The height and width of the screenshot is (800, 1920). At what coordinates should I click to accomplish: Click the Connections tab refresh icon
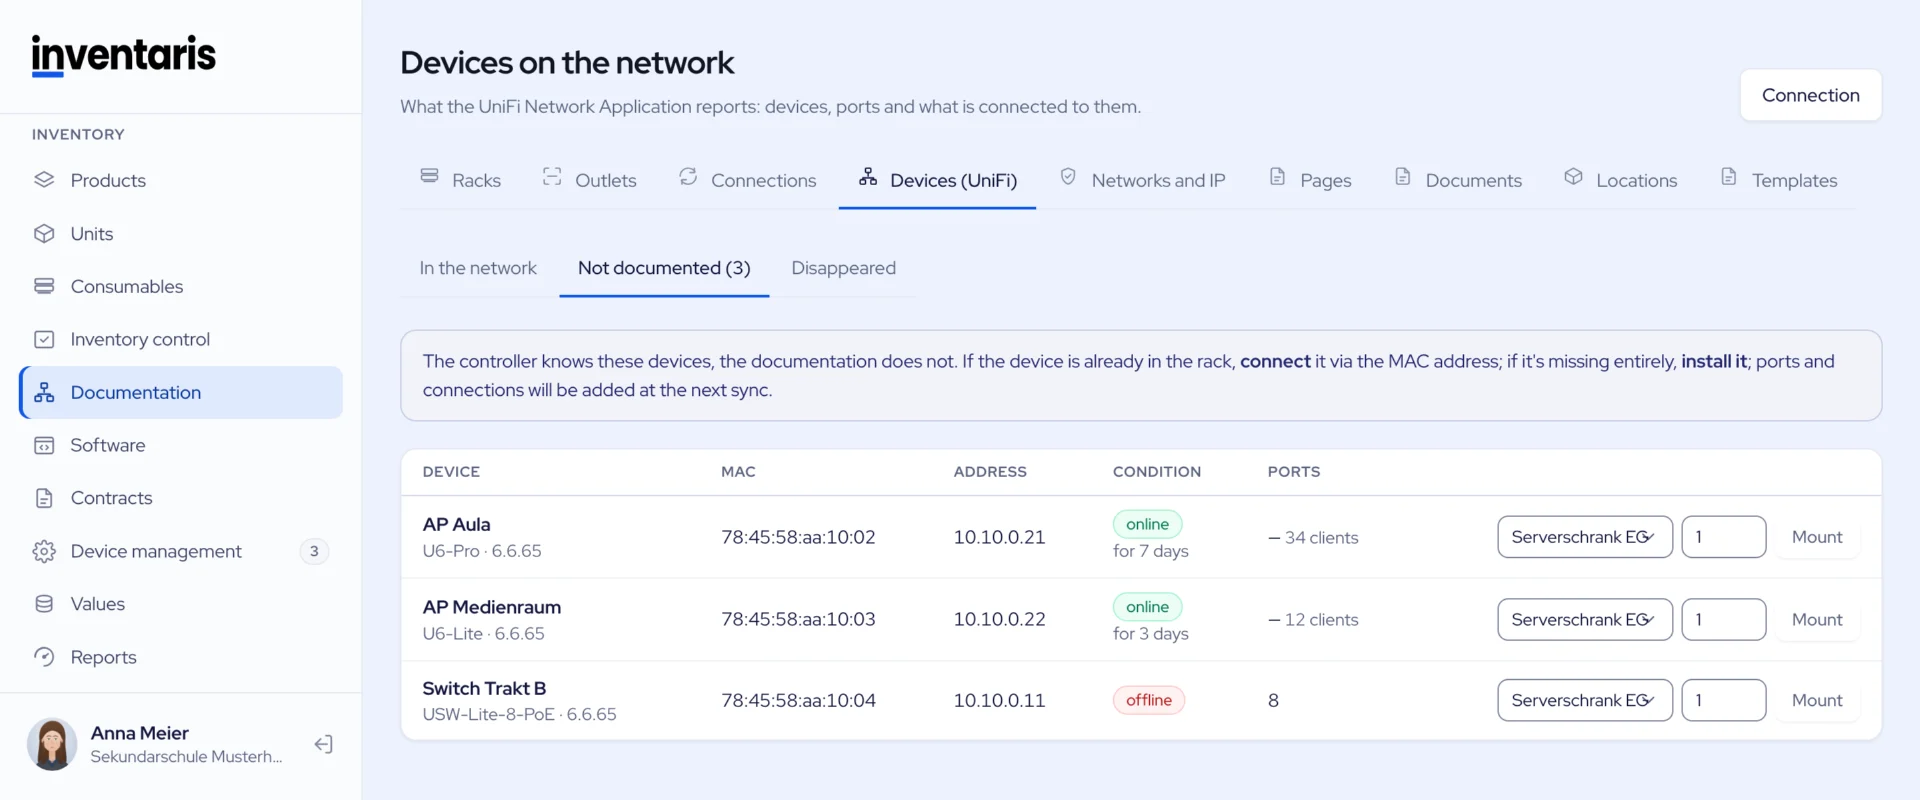[x=688, y=176]
